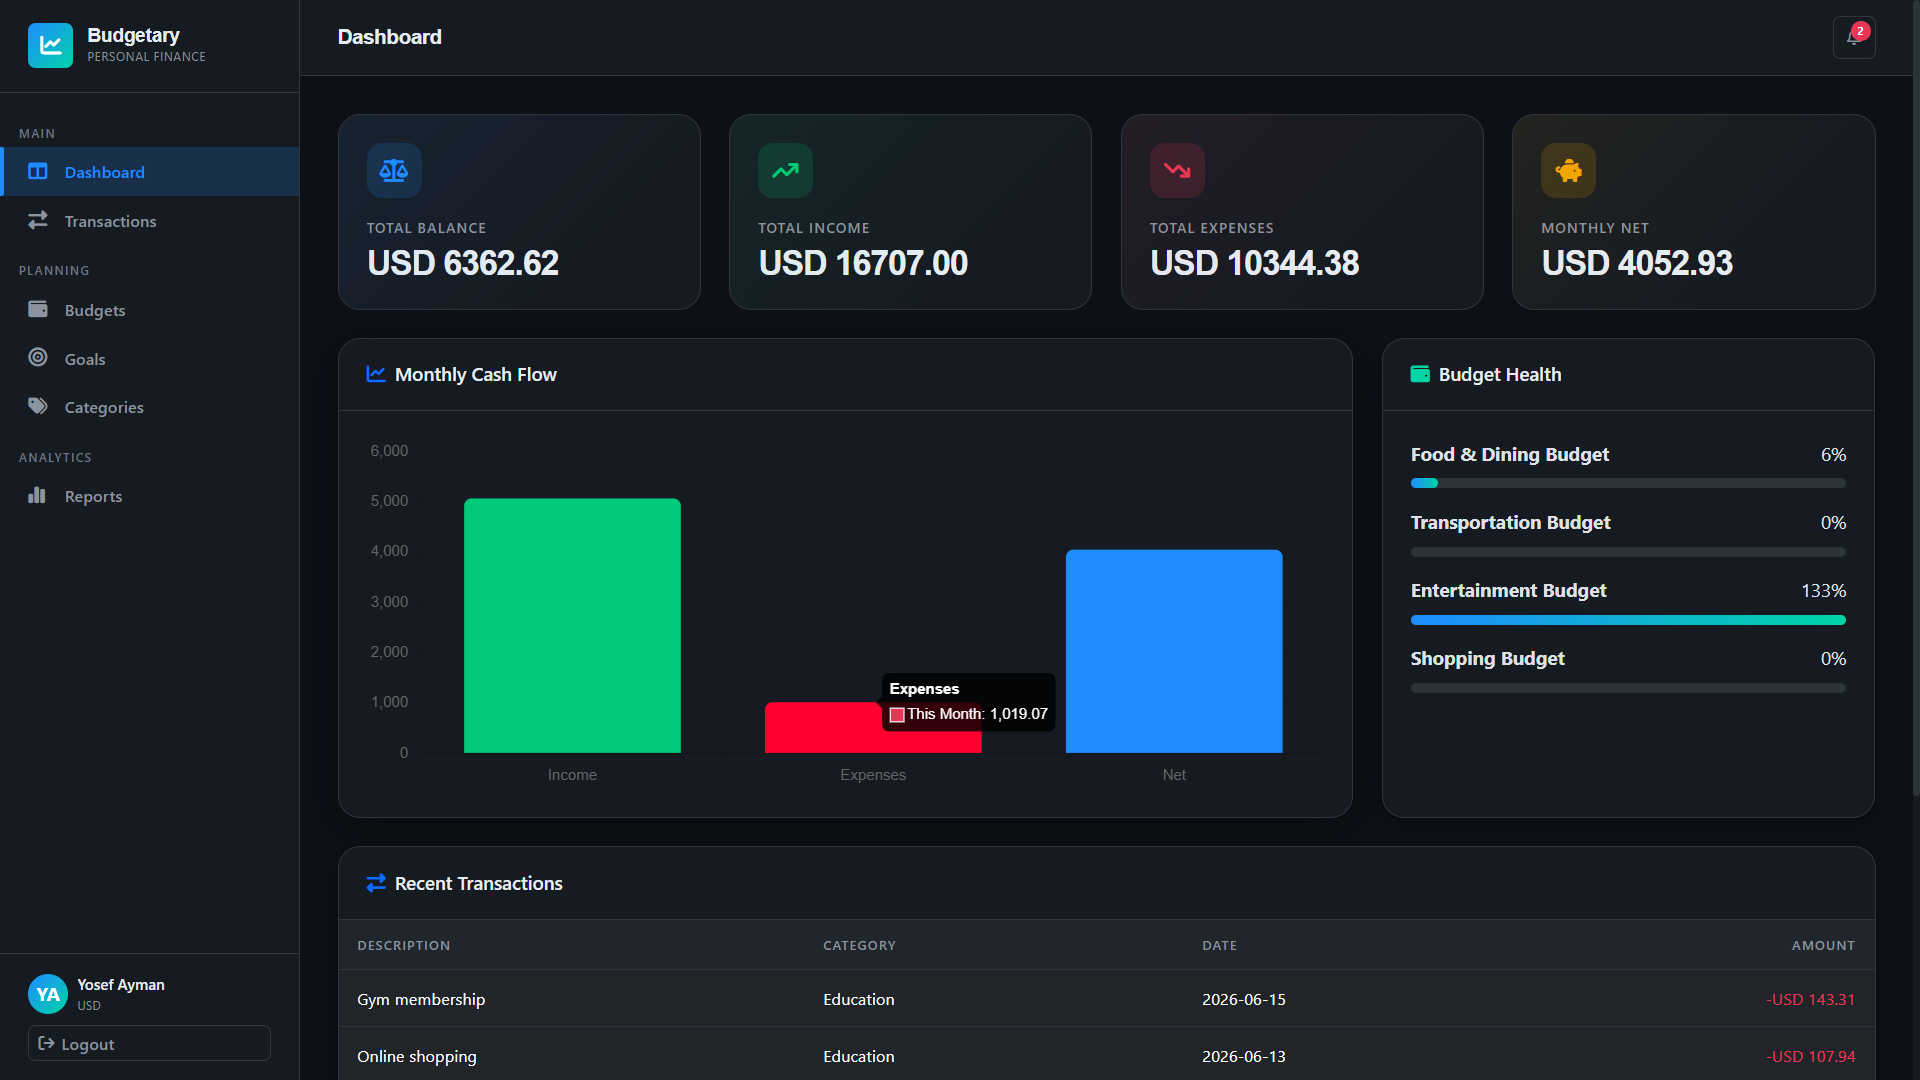
Task: Click the Online shopping transaction description
Action: (417, 1056)
